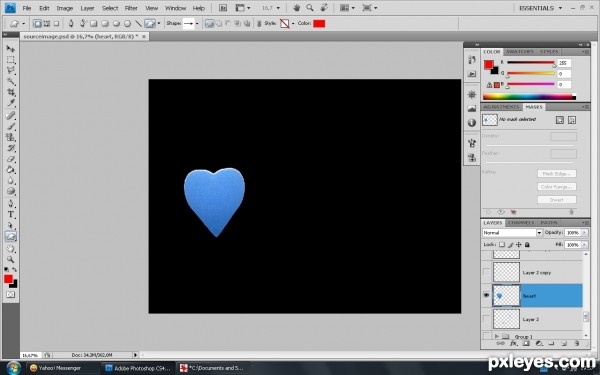Open the custom Shape picker dropdown
Image resolution: width=600 pixels, height=375 pixels.
197,24
